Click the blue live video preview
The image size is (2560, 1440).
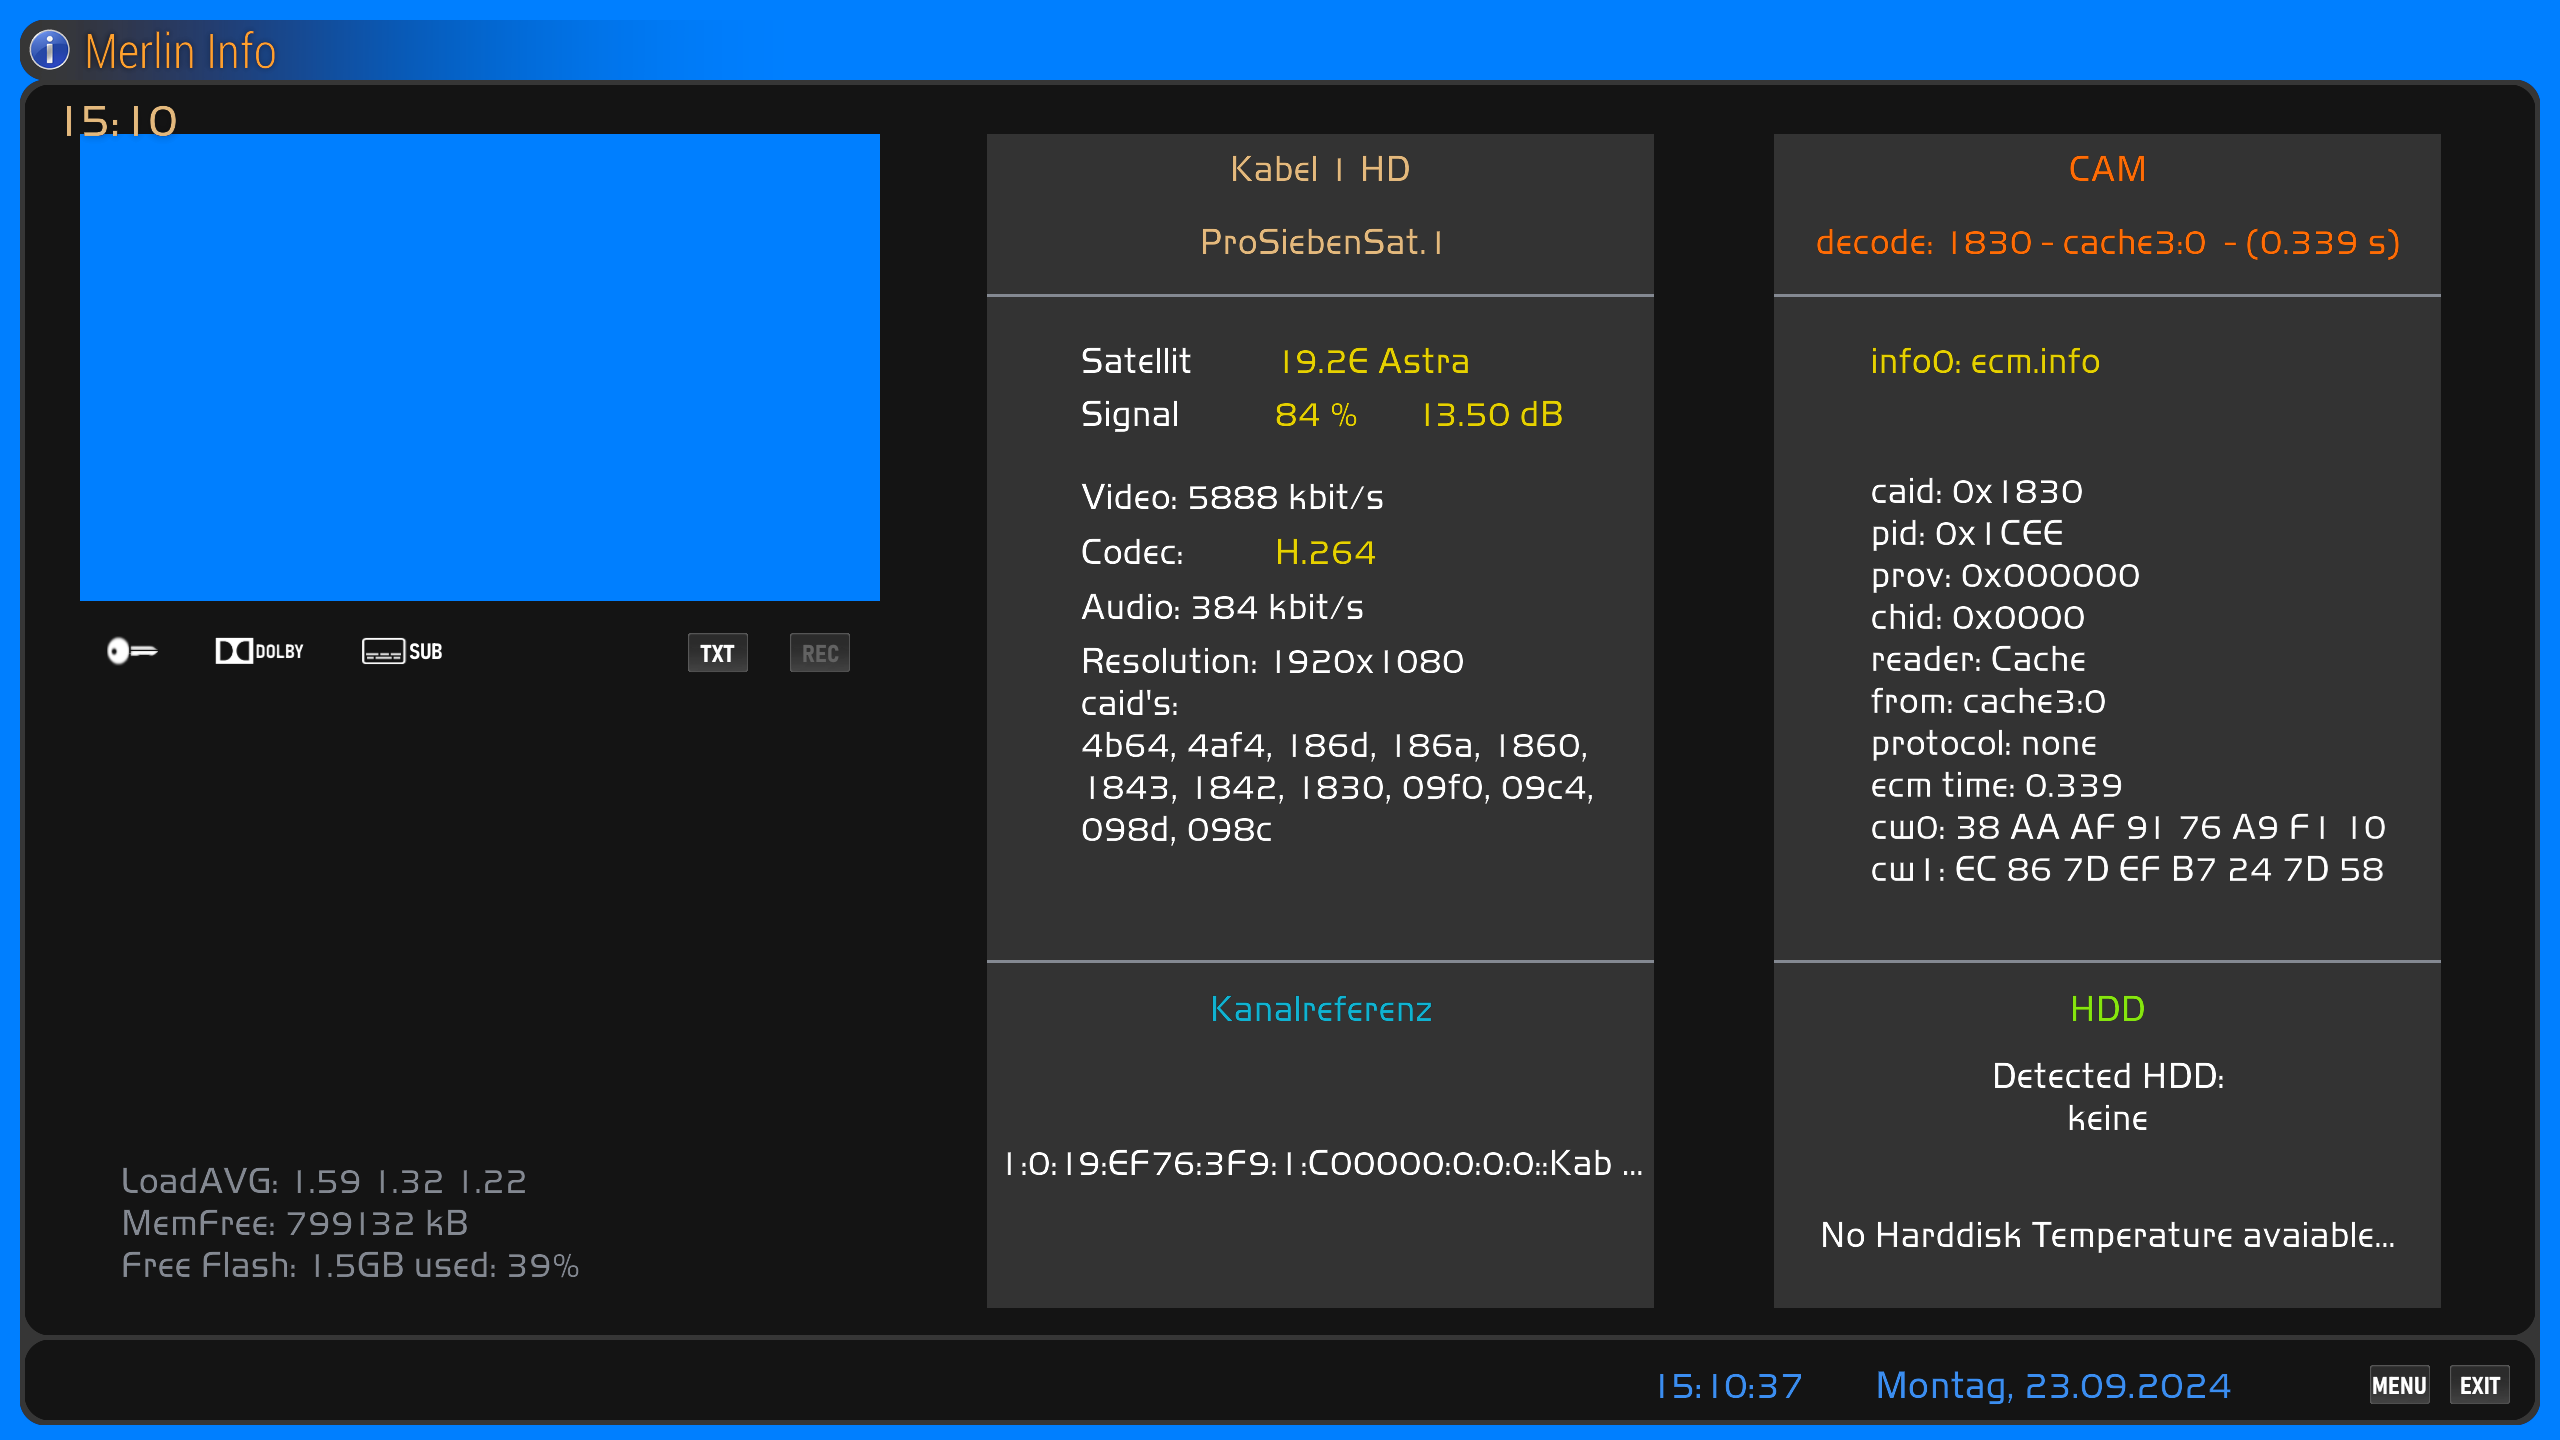coord(480,367)
